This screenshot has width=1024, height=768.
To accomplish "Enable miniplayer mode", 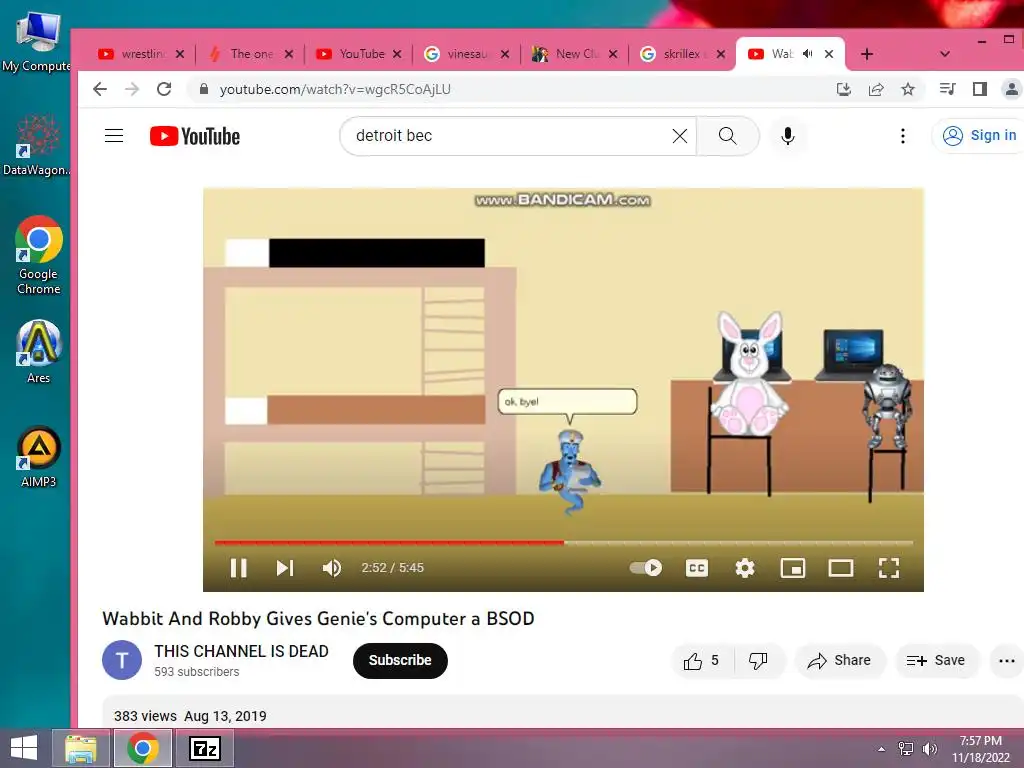I will click(x=793, y=568).
